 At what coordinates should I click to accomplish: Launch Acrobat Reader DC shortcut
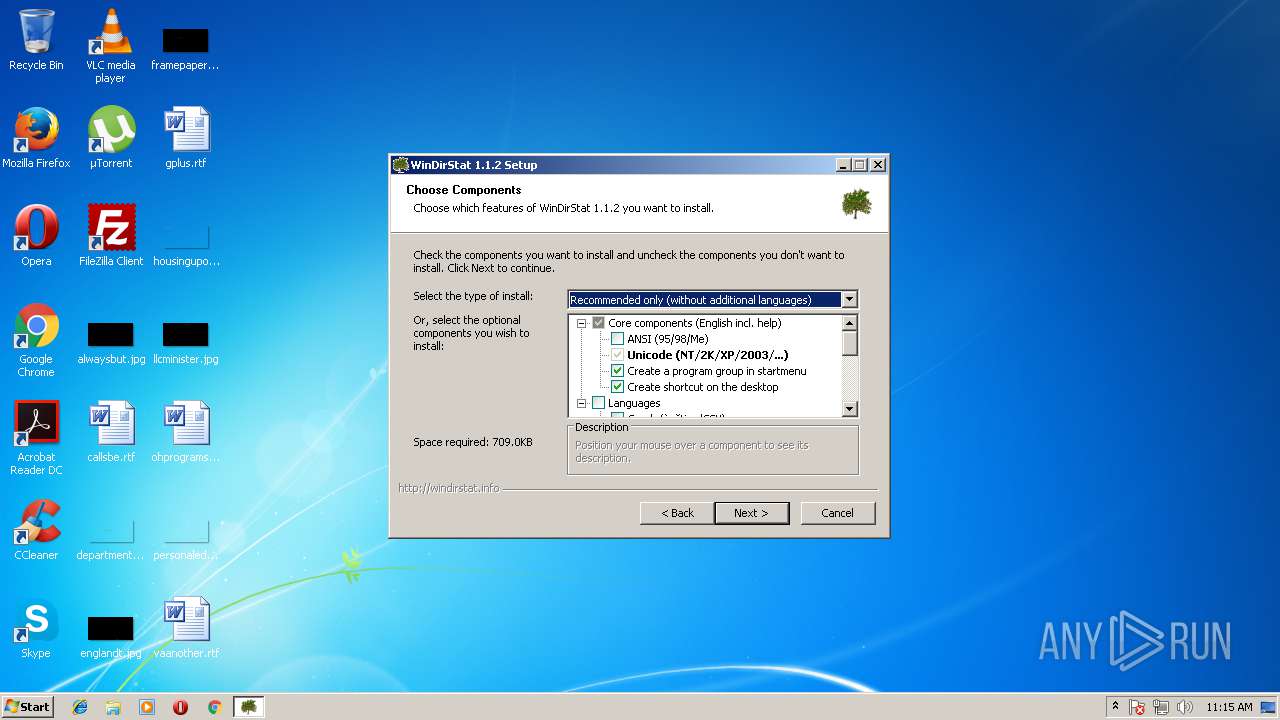tap(36, 438)
